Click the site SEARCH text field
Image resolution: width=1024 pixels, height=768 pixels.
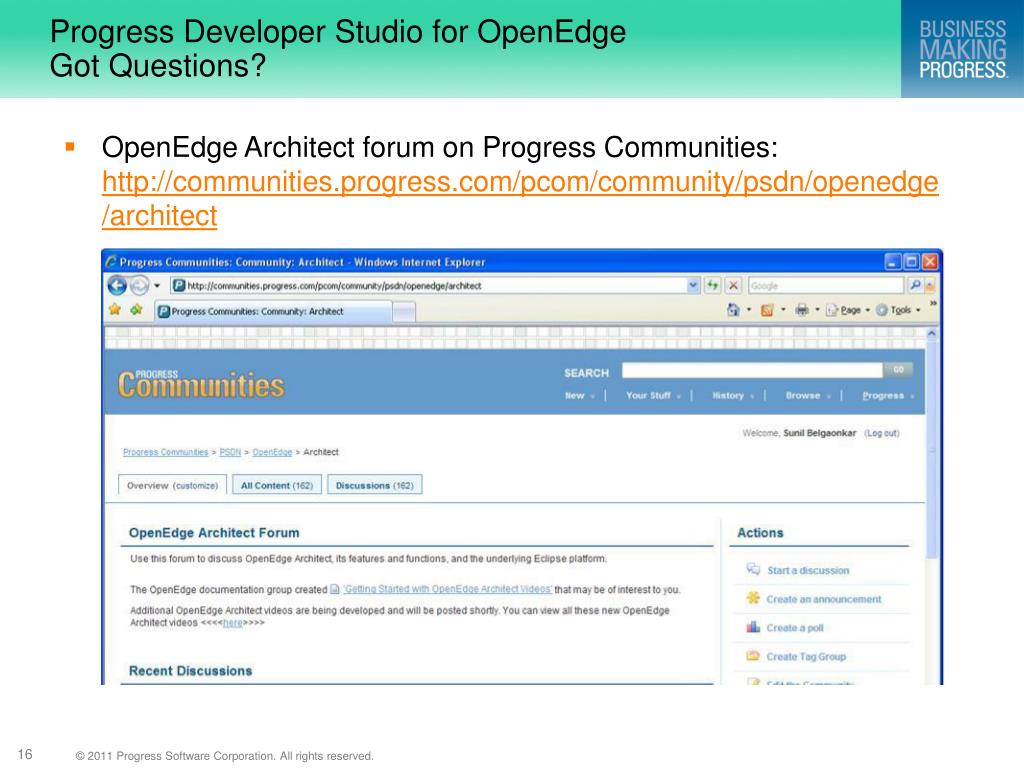[752, 370]
